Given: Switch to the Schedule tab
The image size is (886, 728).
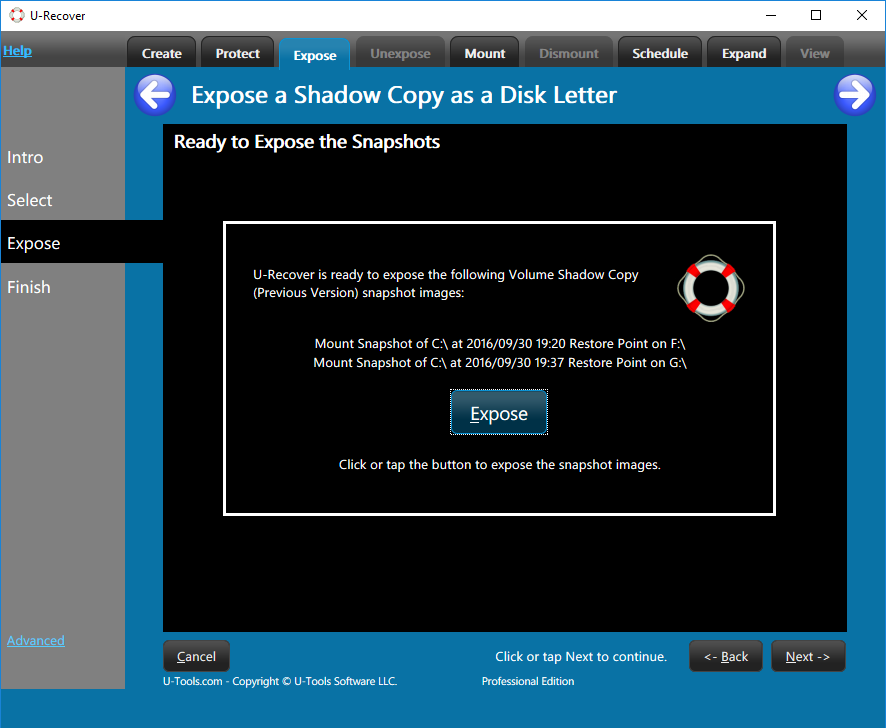Looking at the screenshot, I should 660,53.
